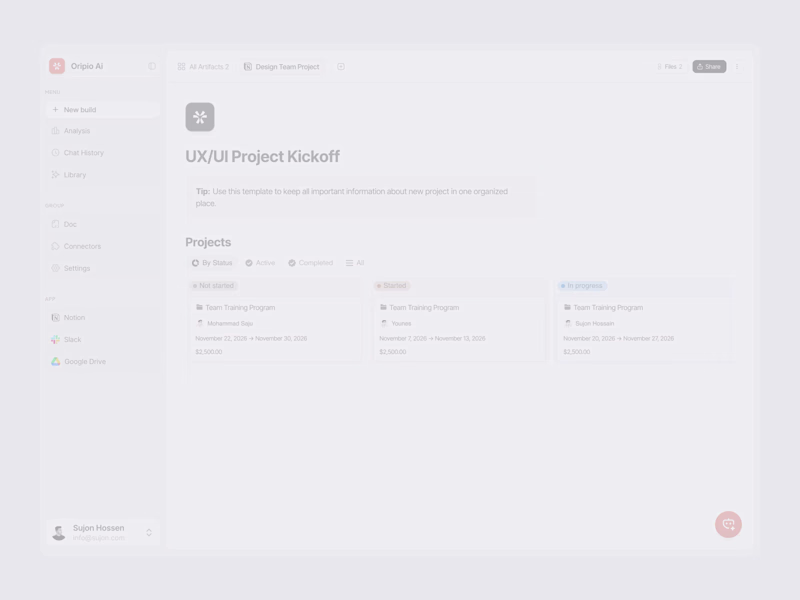This screenshot has height=600, width=800.
Task: Open the Settings page
Action: [x=103, y=268]
